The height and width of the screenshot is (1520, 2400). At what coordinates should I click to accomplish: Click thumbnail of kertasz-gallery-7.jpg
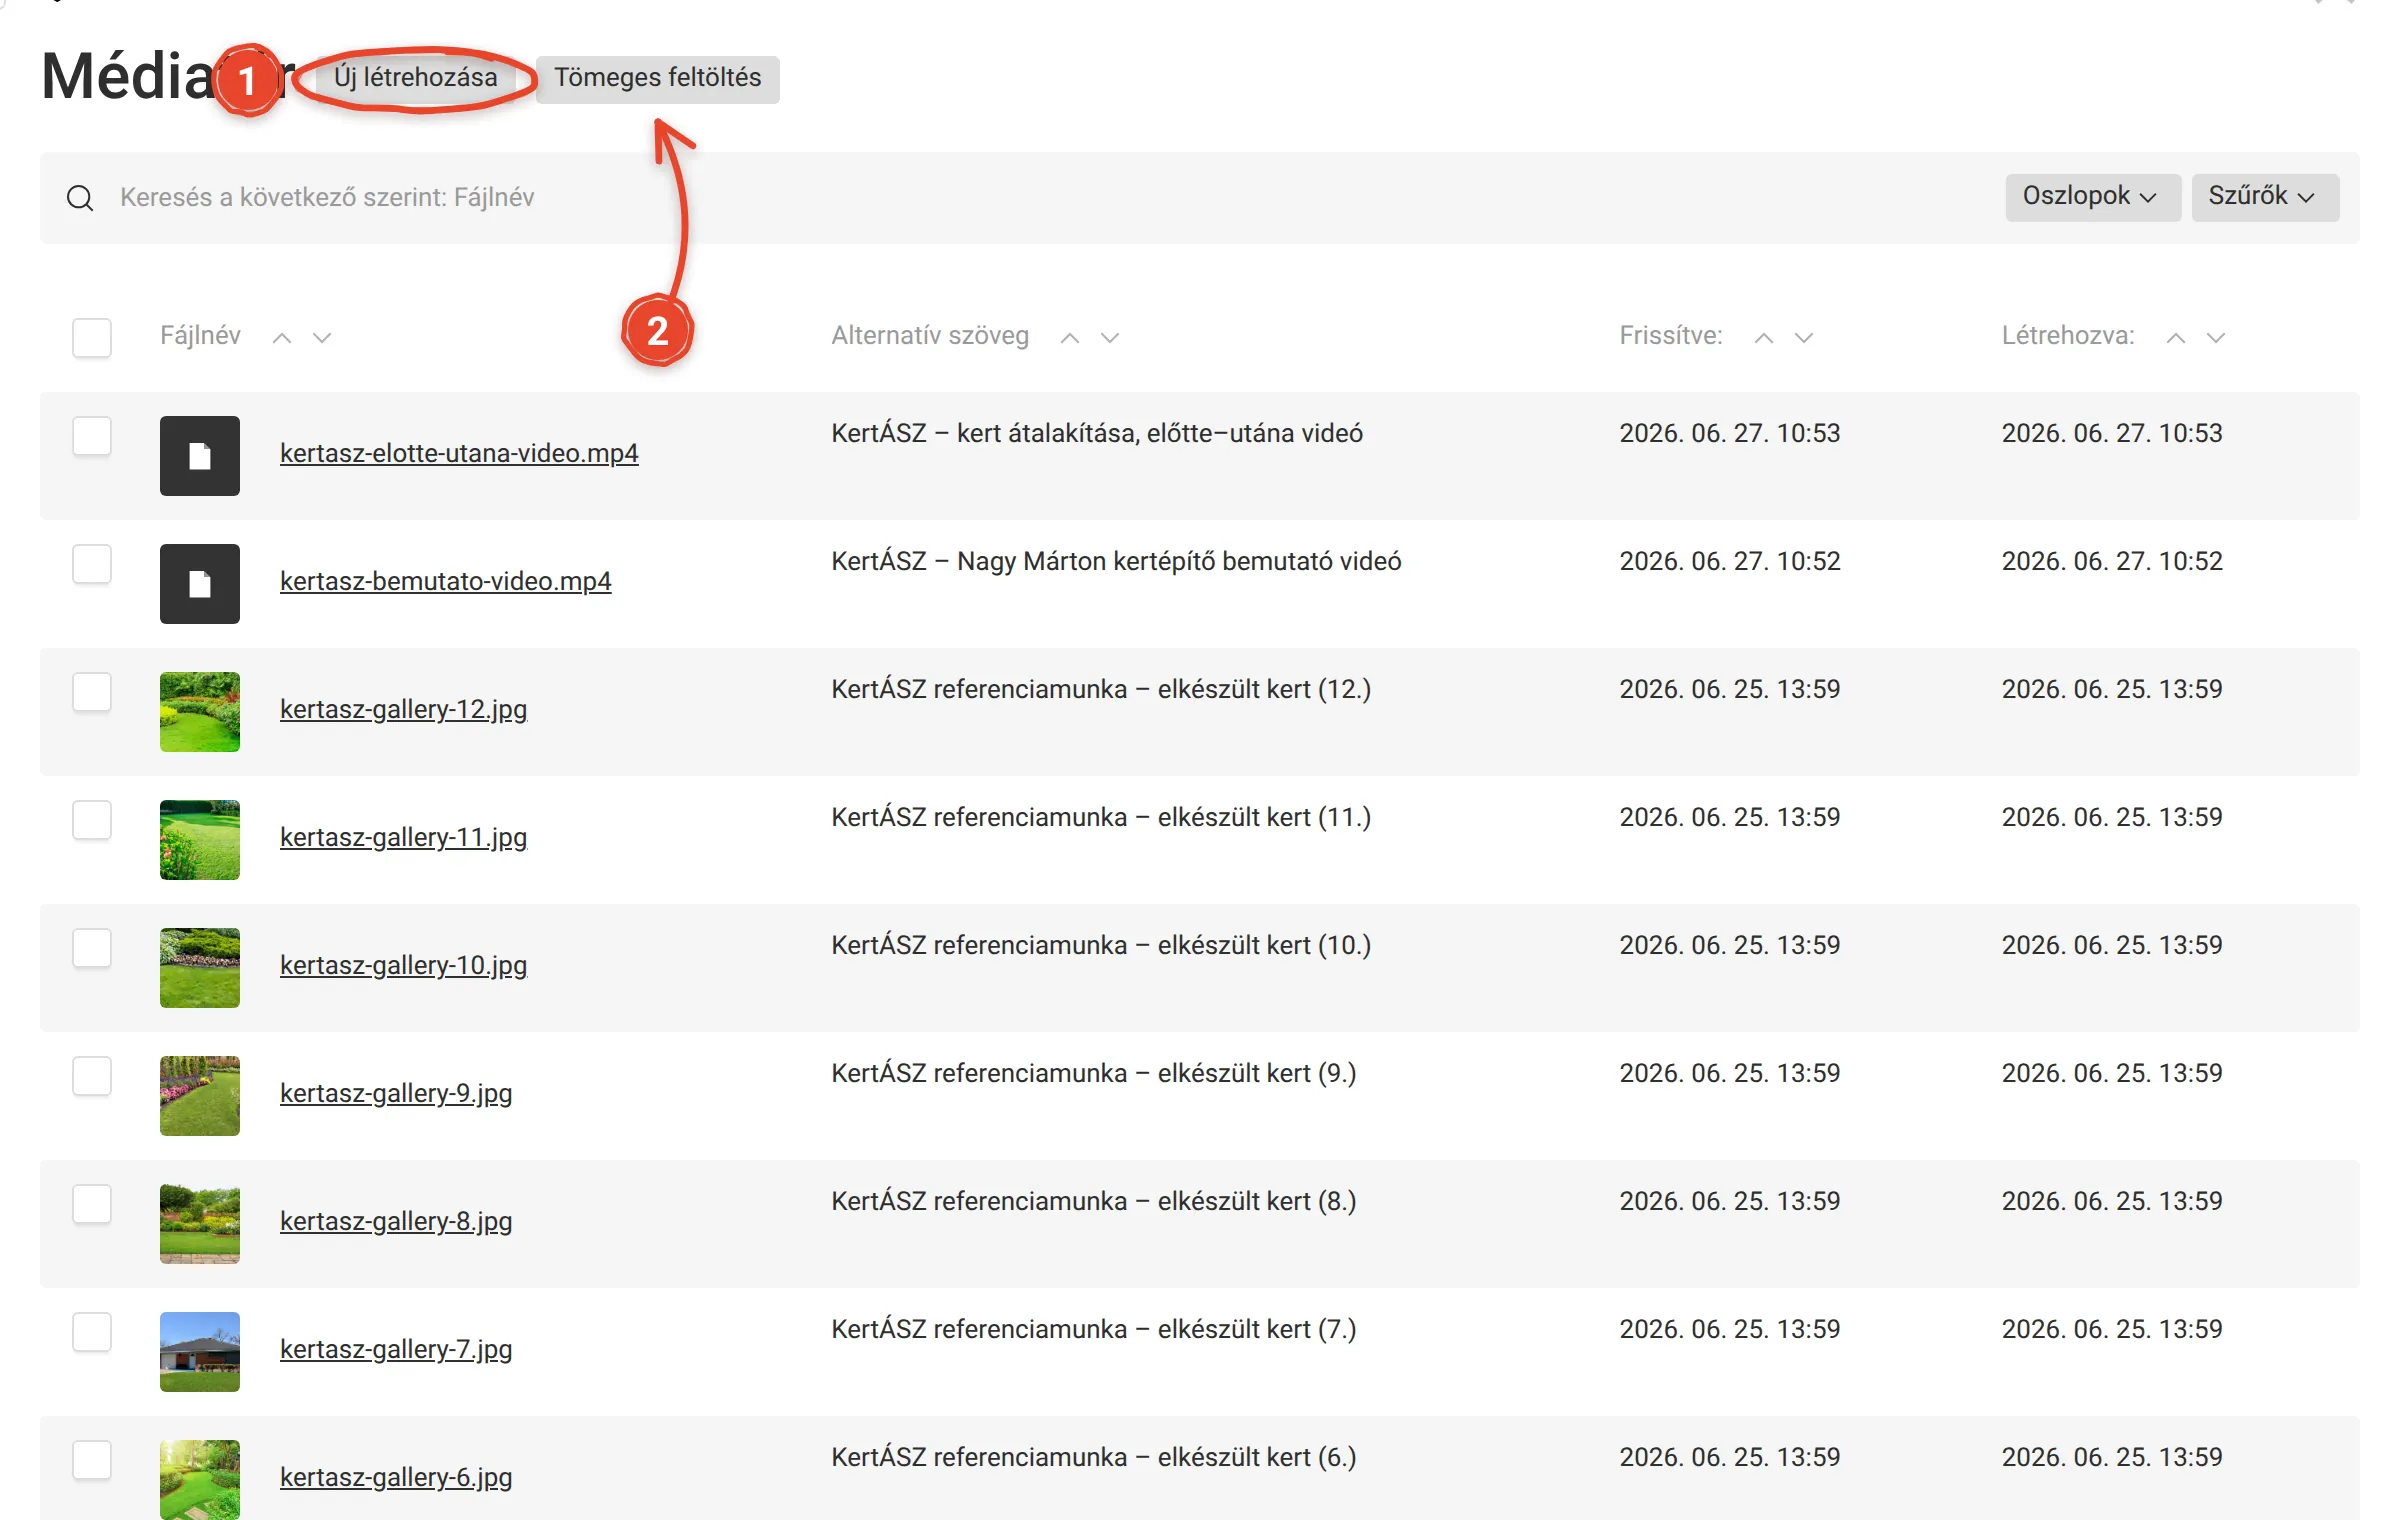[x=200, y=1352]
